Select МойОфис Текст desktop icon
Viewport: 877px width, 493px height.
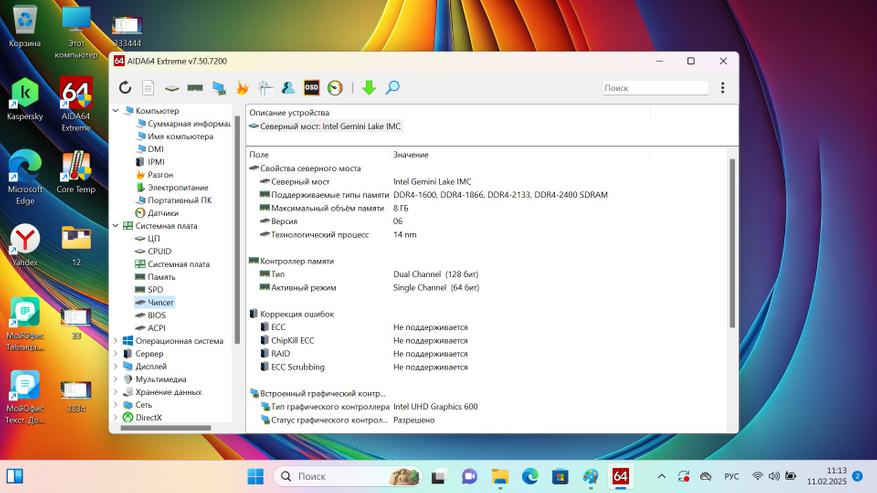[x=25, y=397]
